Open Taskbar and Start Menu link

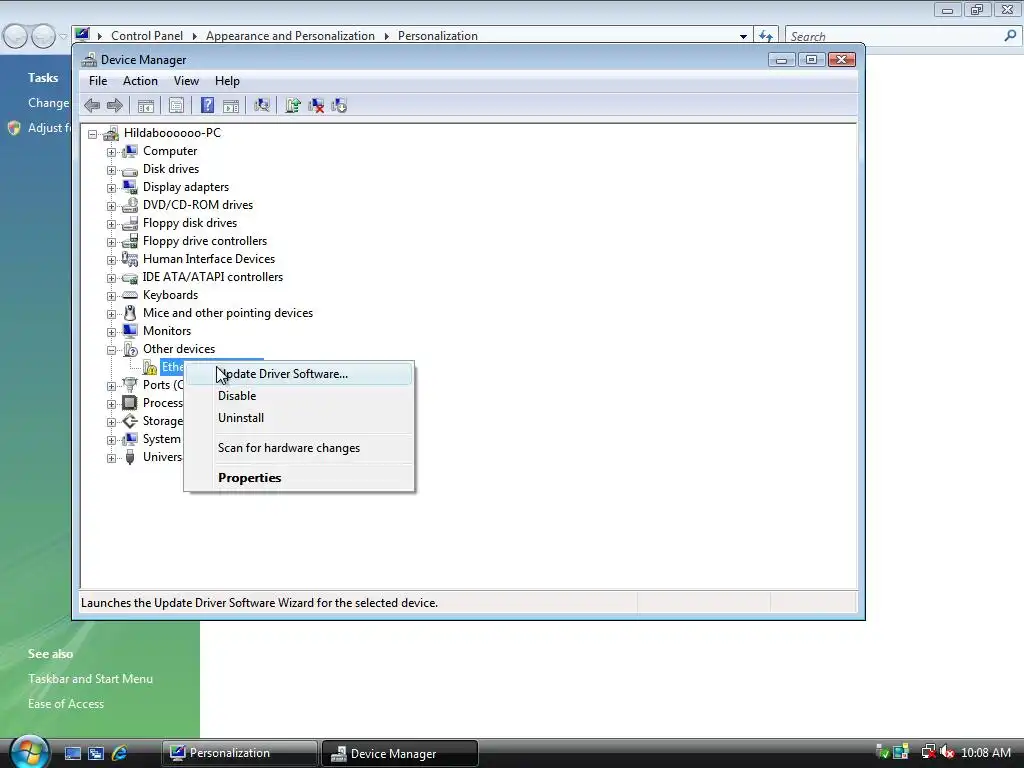90,679
